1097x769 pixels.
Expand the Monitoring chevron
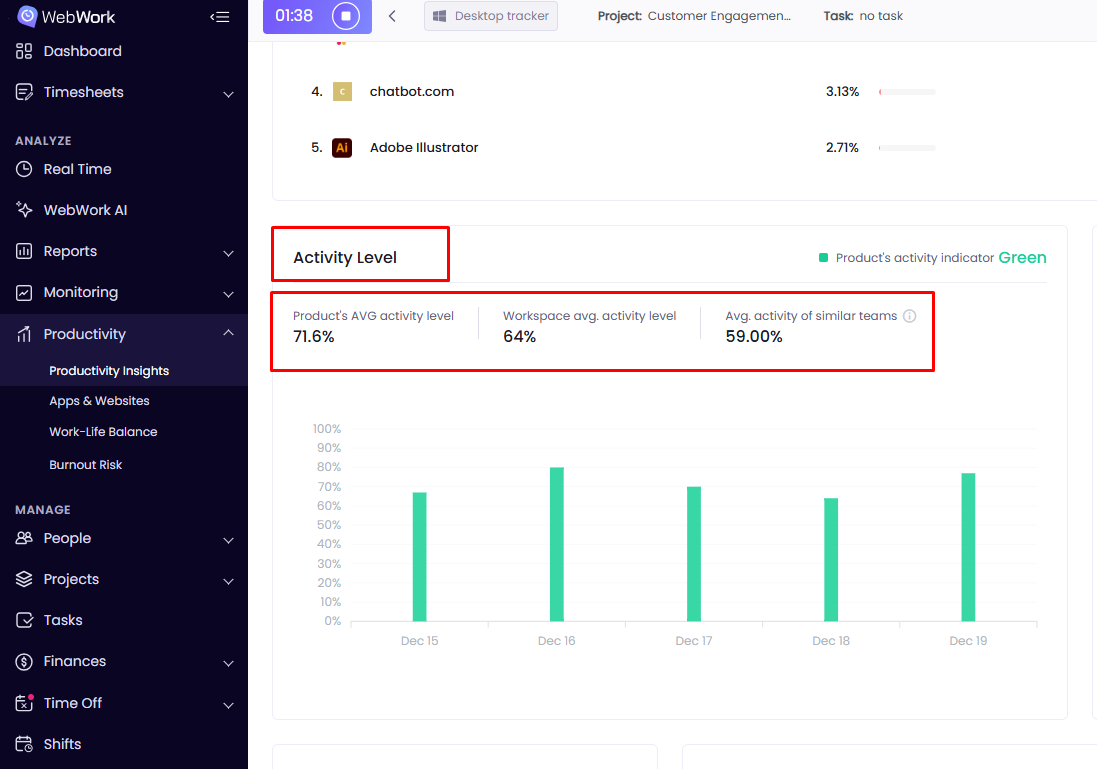[x=228, y=294]
